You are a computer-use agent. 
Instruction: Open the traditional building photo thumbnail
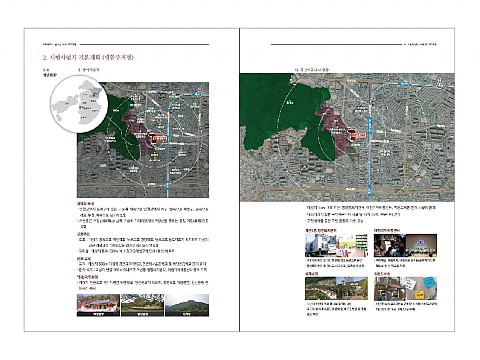tap(98, 305)
